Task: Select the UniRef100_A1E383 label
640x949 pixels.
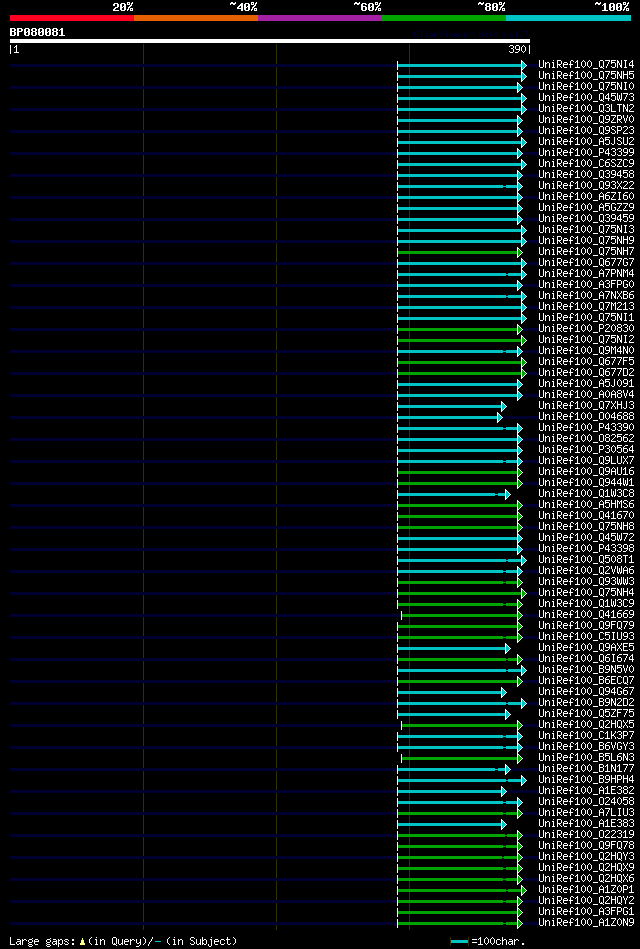Action: (x=586, y=824)
